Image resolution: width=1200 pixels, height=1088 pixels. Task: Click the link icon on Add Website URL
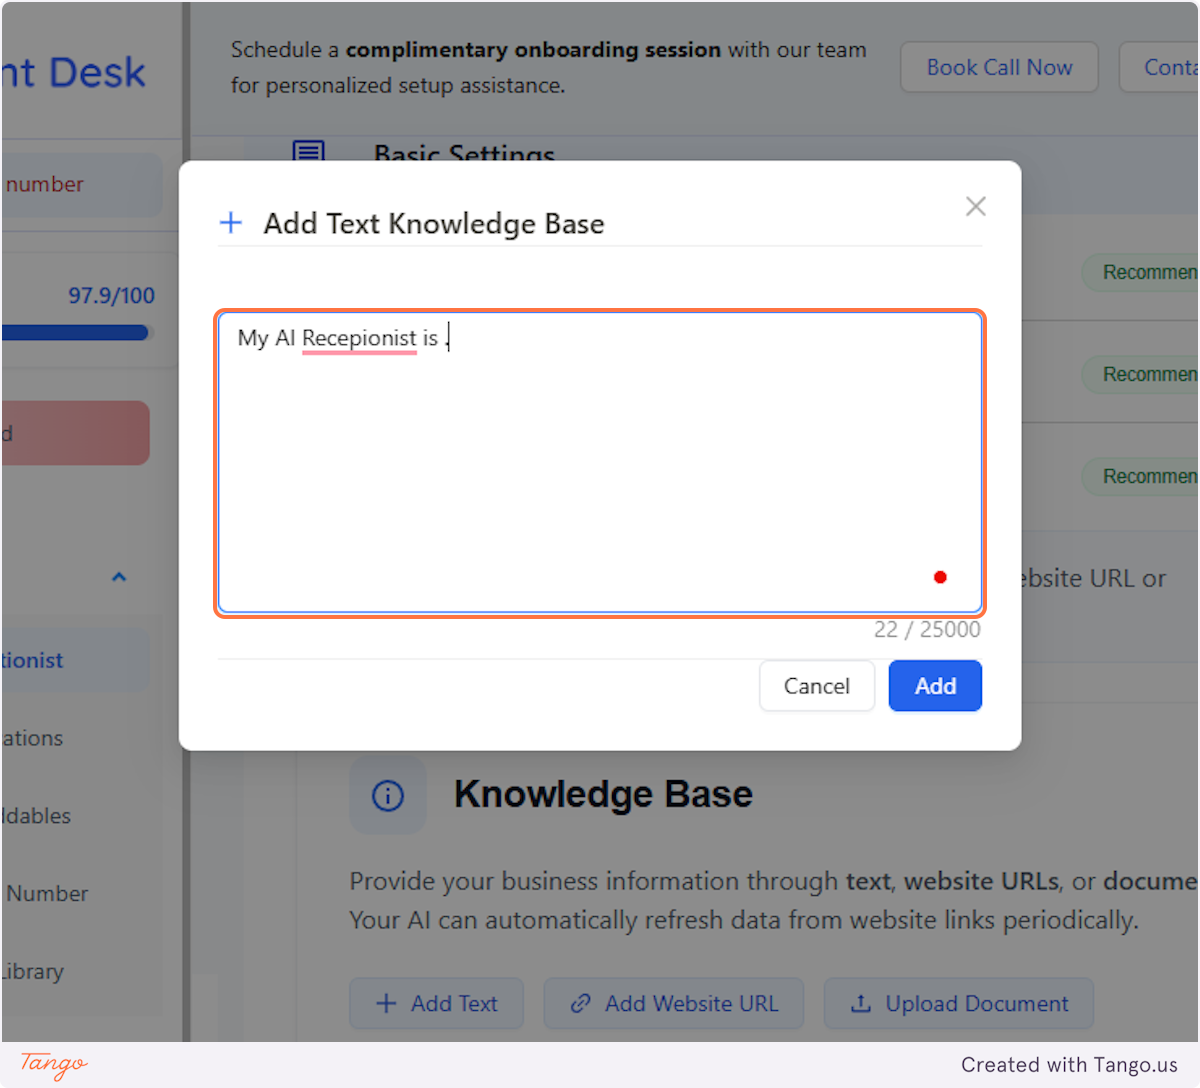(579, 1003)
